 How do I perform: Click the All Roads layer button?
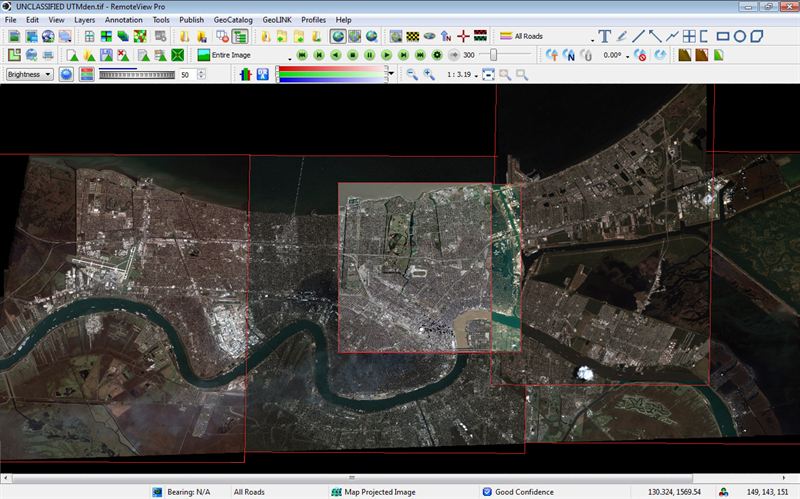click(521, 36)
